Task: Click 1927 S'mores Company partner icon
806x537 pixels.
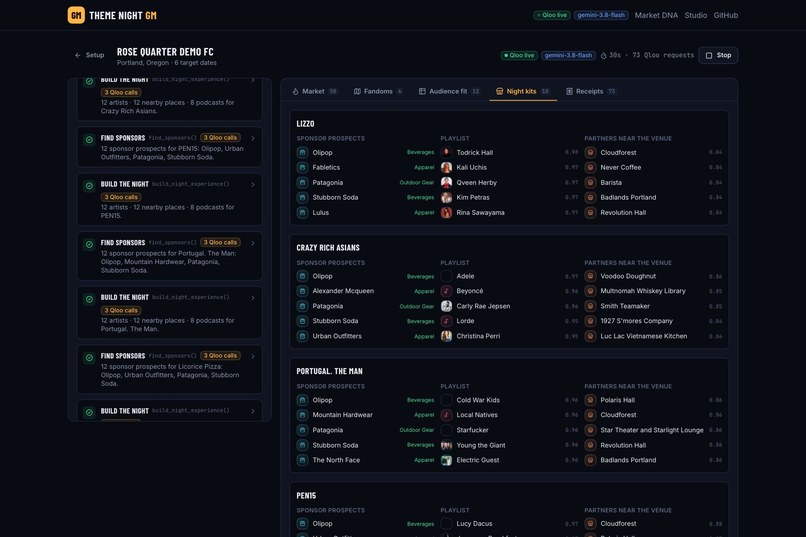Action: point(590,321)
